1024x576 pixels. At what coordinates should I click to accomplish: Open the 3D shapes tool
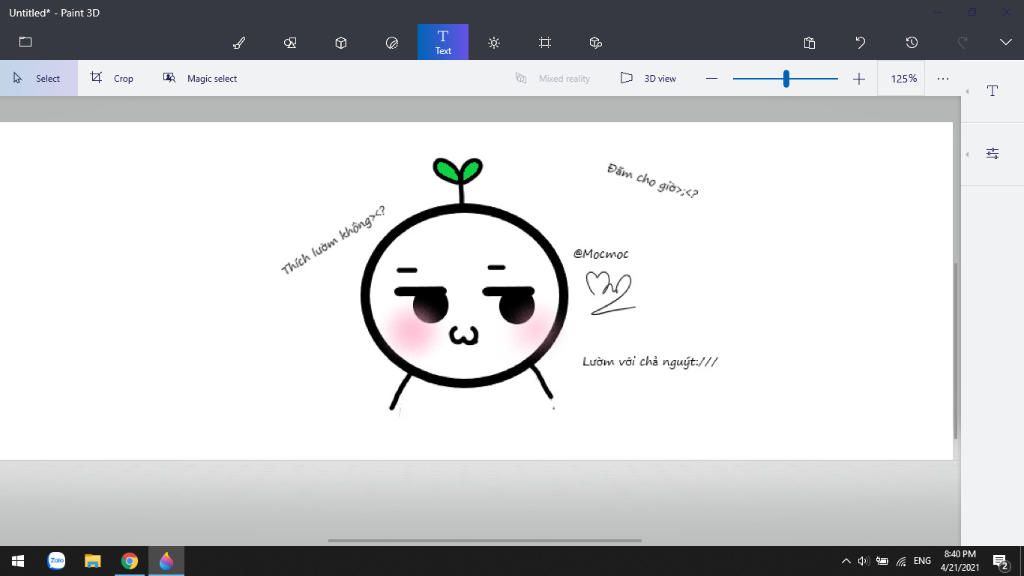click(x=341, y=43)
